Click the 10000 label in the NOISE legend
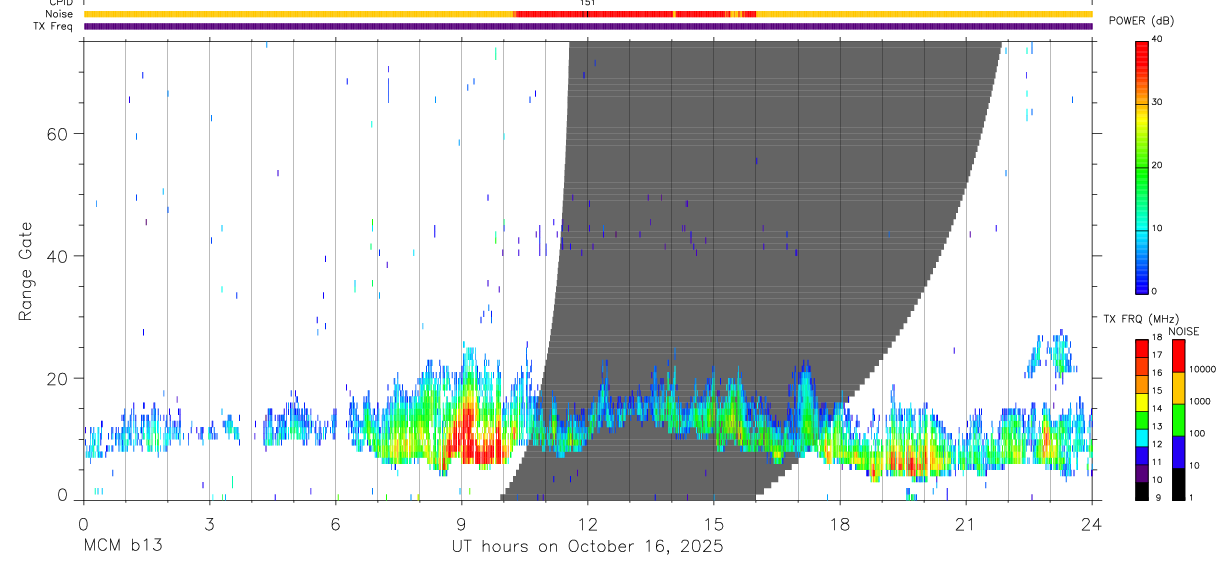Viewport: 1228px width, 567px height. point(1203,370)
